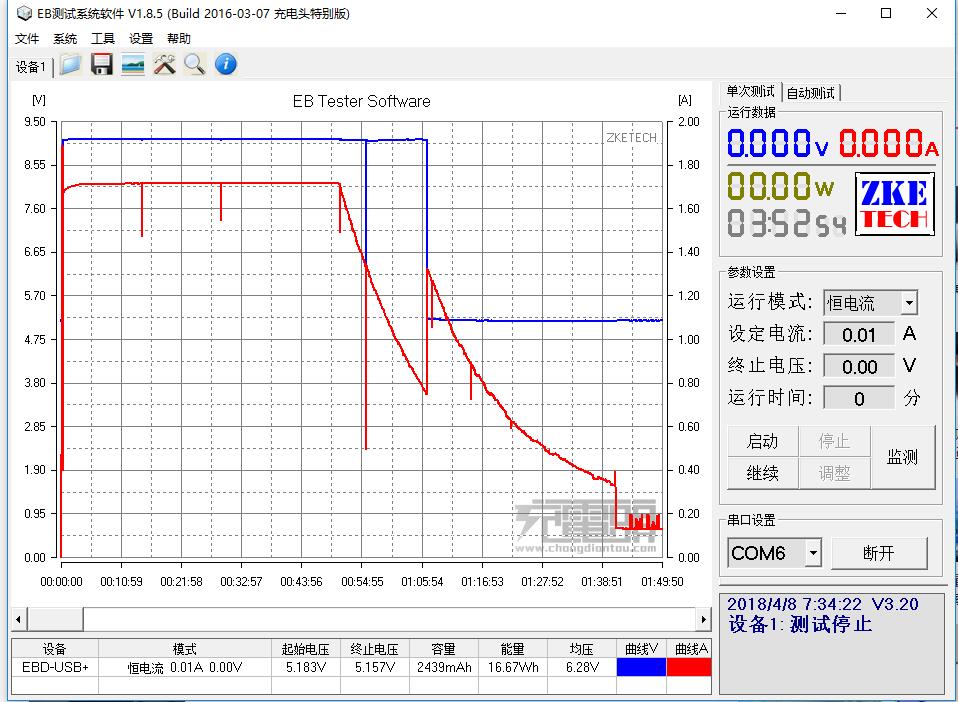Export a screenshot via the image toolbar icon

133,63
